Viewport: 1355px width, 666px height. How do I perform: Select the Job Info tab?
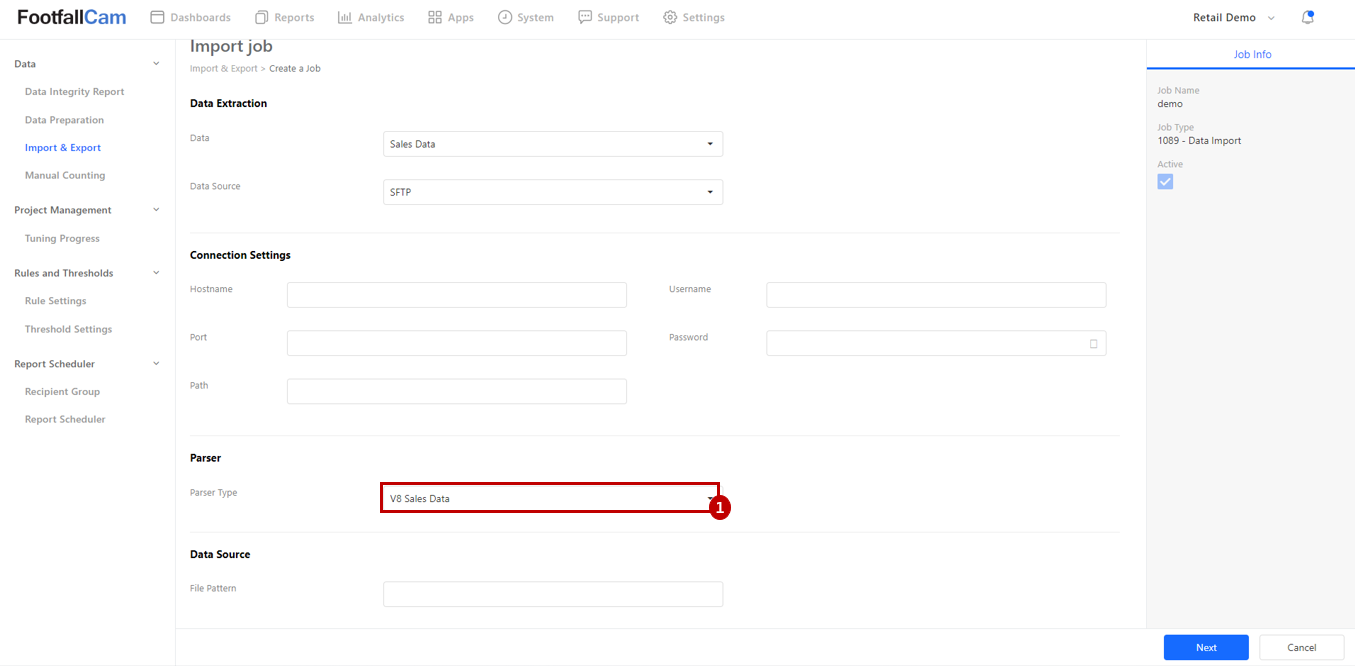click(x=1252, y=54)
